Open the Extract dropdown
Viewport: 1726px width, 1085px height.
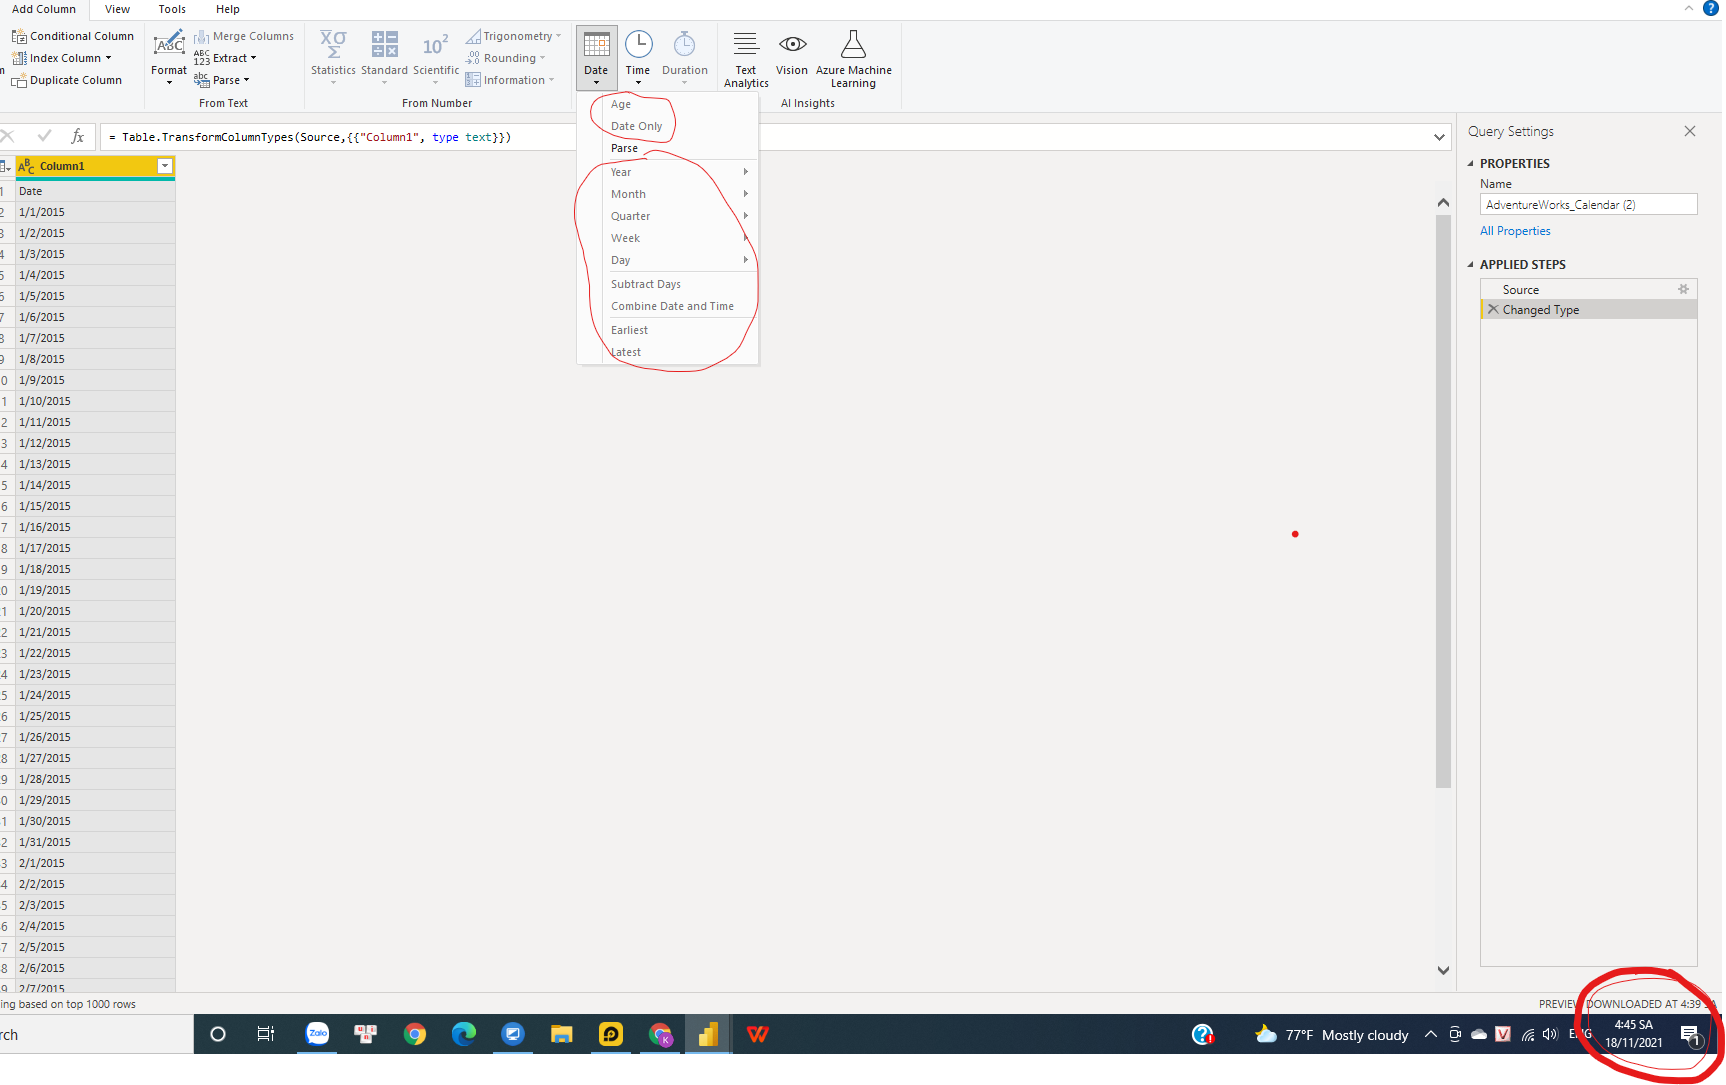[225, 58]
